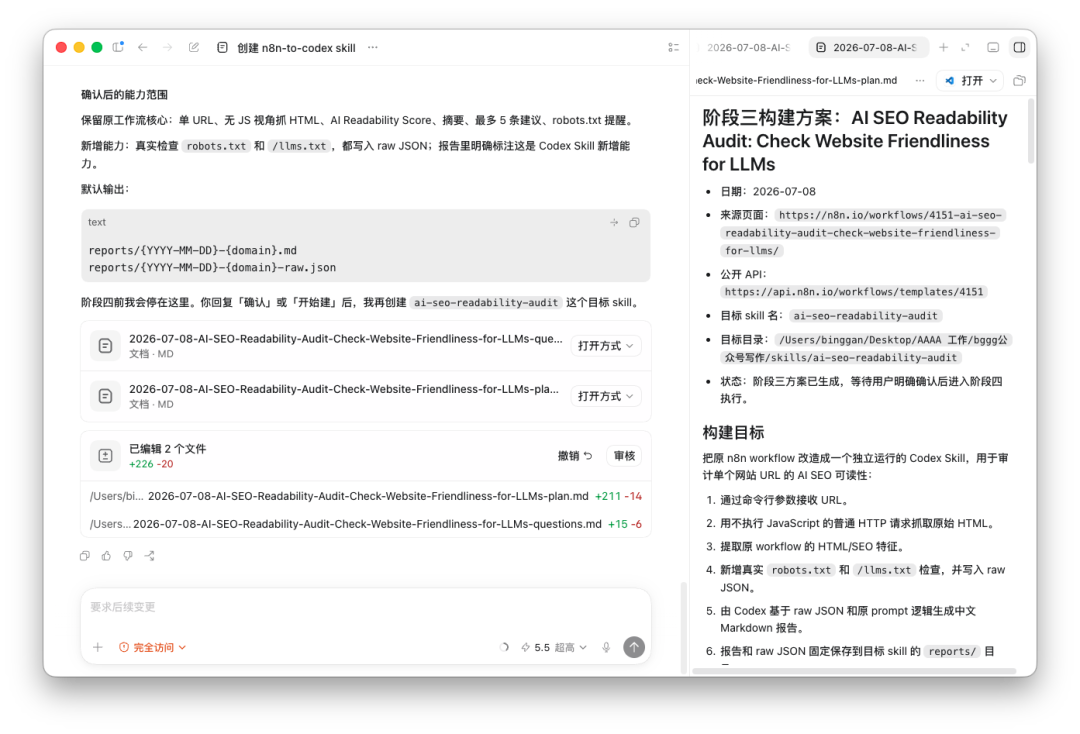Expand the side panel to full view

click(966, 48)
